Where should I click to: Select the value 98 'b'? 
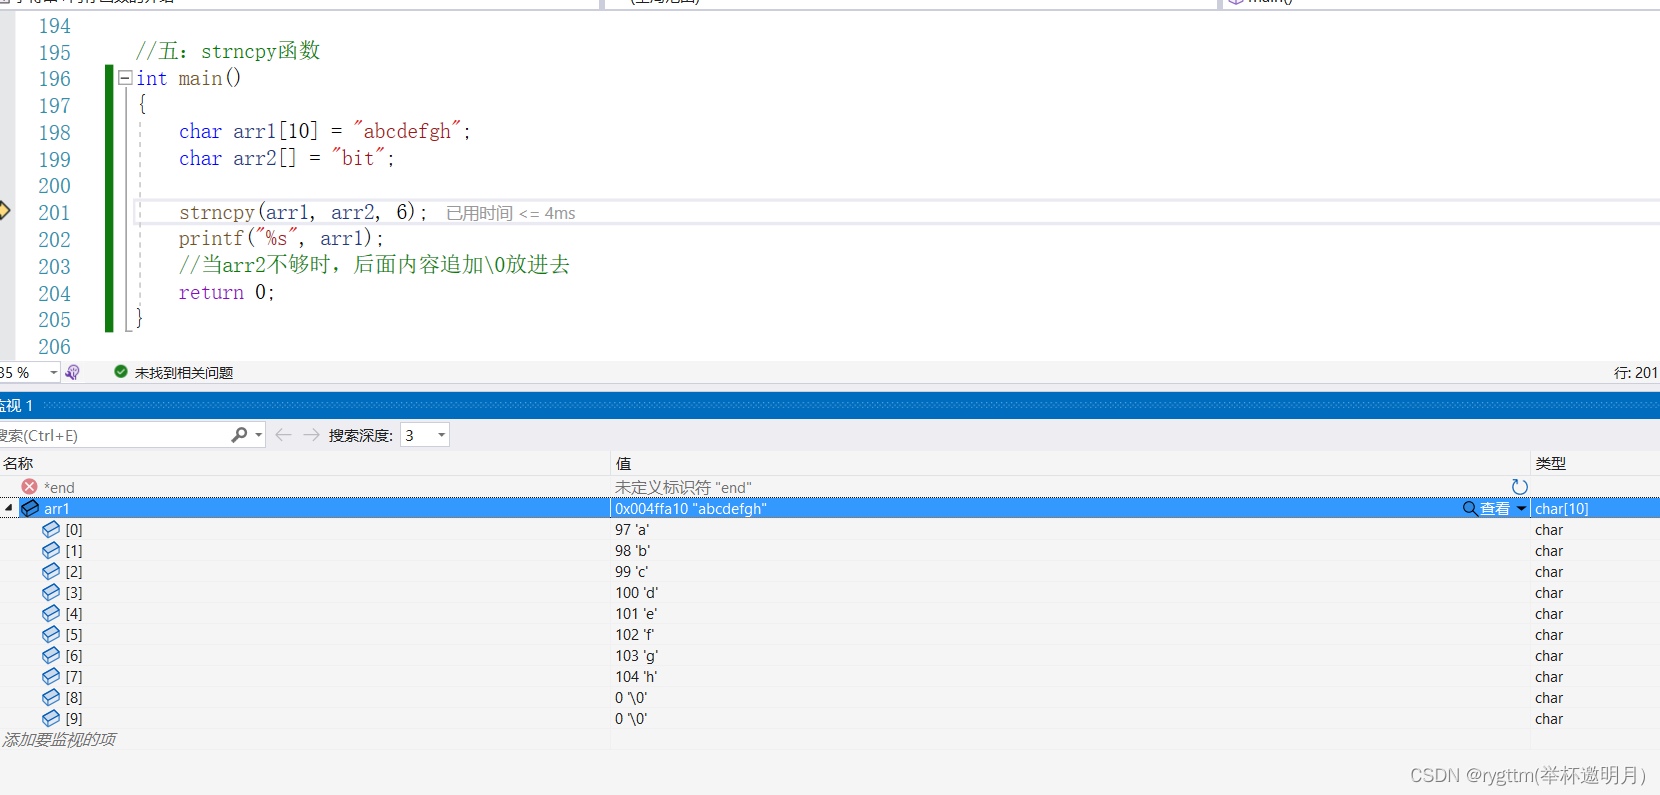pyautogui.click(x=632, y=551)
